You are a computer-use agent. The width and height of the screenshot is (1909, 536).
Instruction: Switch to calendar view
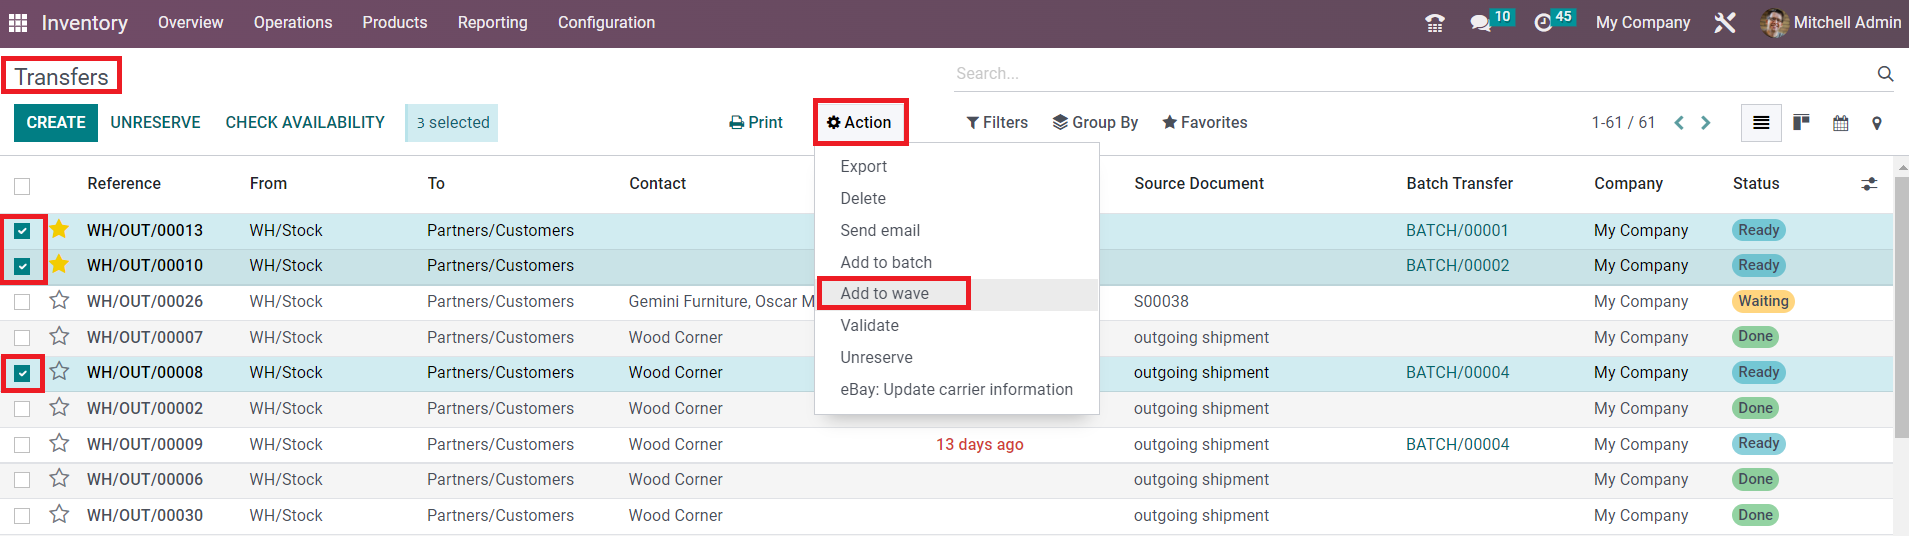tap(1840, 123)
